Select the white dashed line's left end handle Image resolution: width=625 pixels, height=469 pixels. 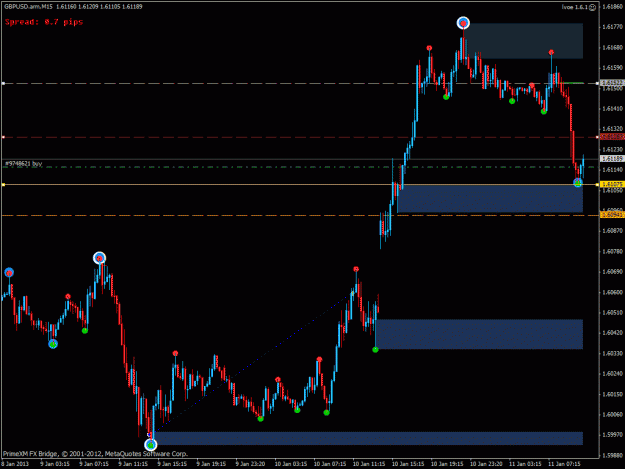point(3,83)
